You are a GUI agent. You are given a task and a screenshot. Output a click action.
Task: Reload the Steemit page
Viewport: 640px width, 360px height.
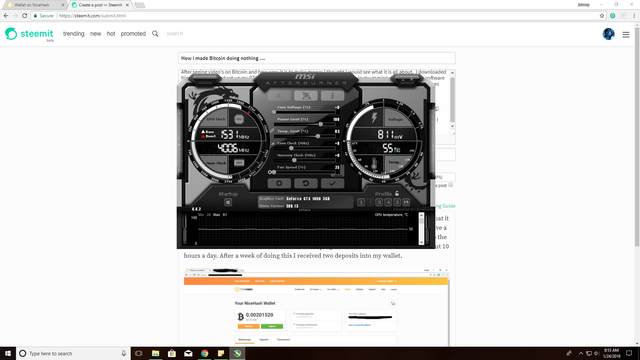(x=24, y=16)
